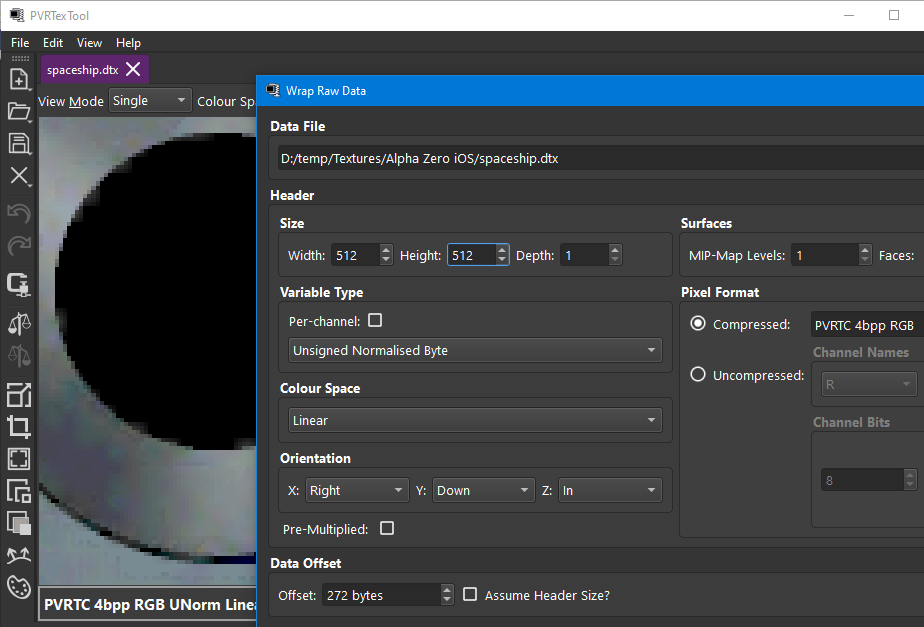924x627 pixels.
Task: Select the Uncompressed pixel format radio button
Action: click(698, 375)
